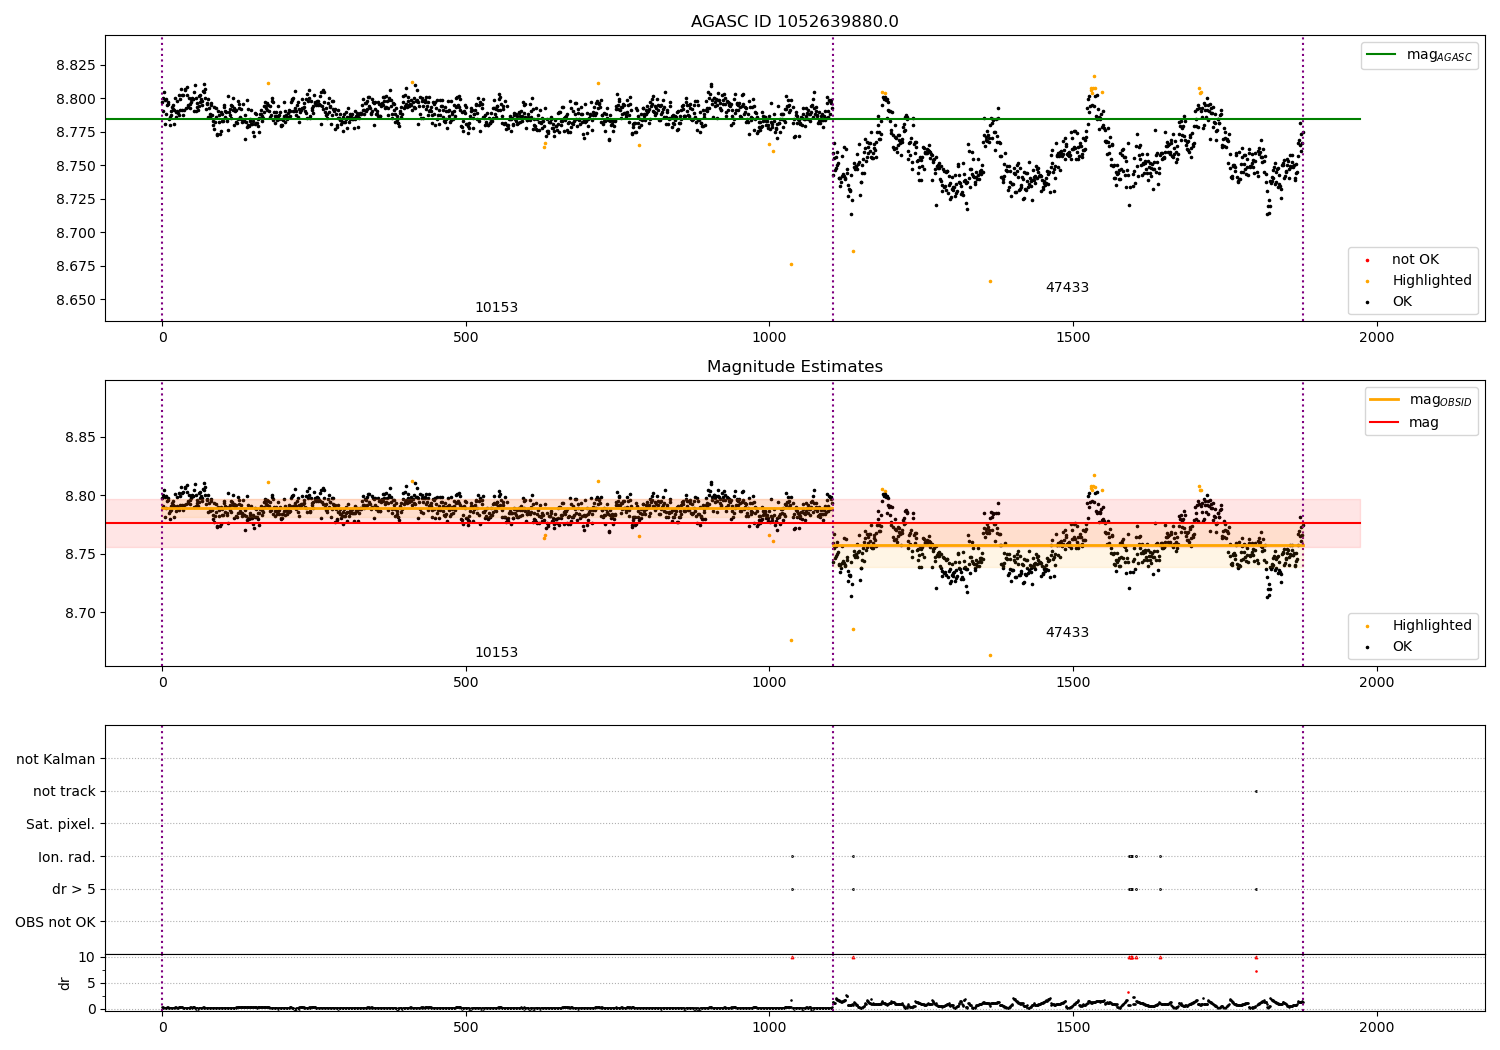Select the "500" x-tick under Magnitude Estimates plot
This screenshot has height=1050, width=1500.
466,683
